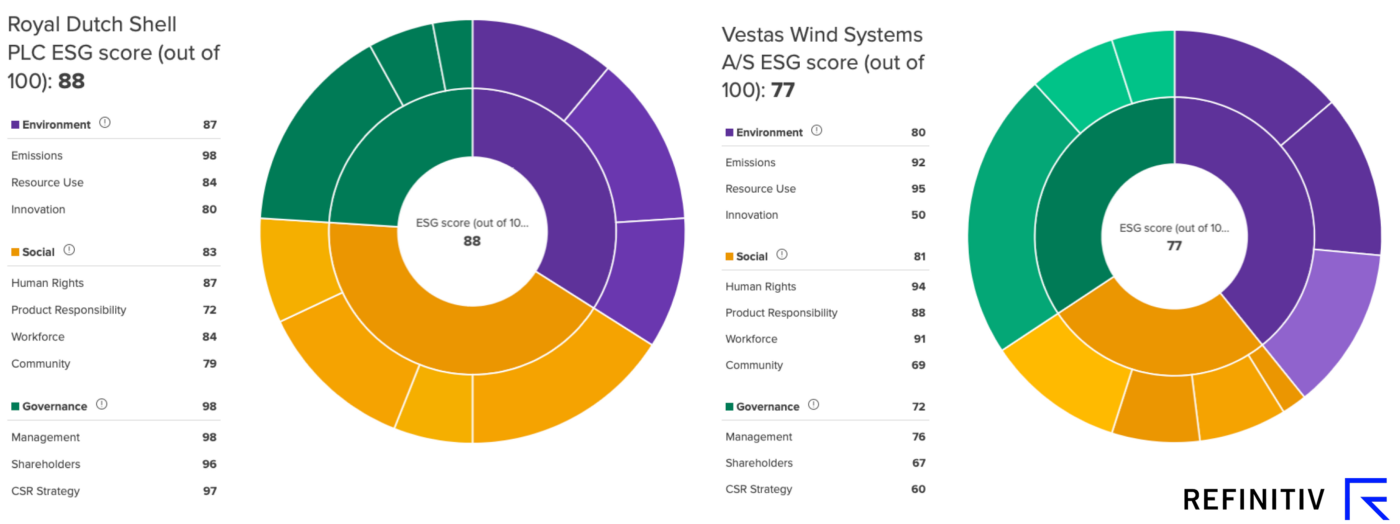Click Shell's Environment score value 87
This screenshot has height=524, width=1400.
coord(209,125)
